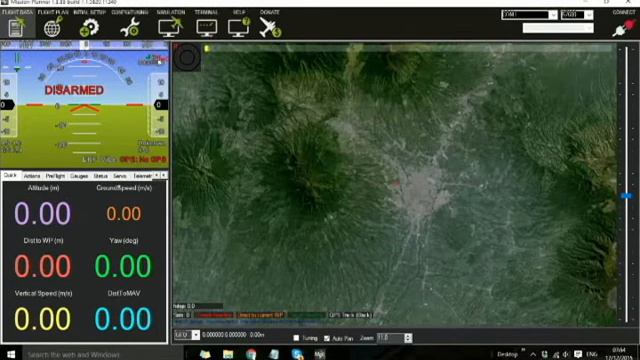The width and height of the screenshot is (640, 360).
Task: Open the Flight Data screen icon
Action: 17,28
